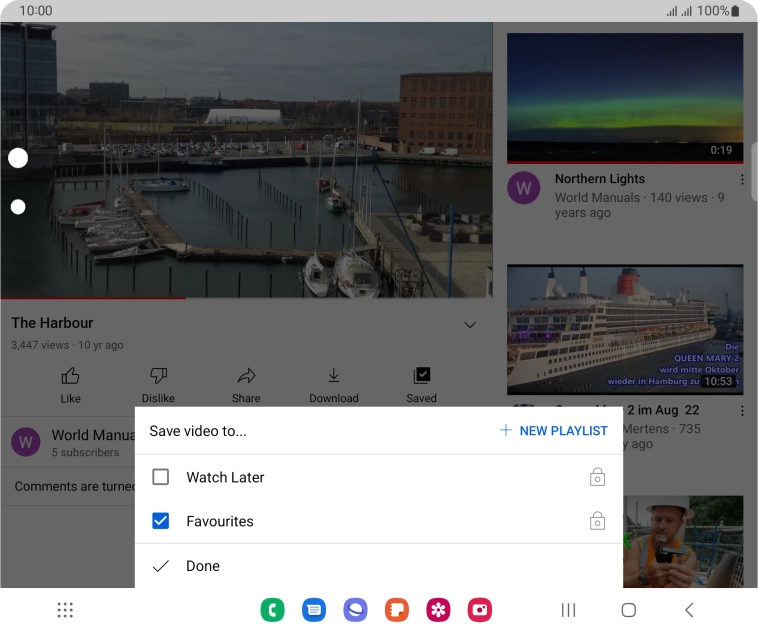The width and height of the screenshot is (758, 632).
Task: Tap the Download icon
Action: [x=333, y=376]
